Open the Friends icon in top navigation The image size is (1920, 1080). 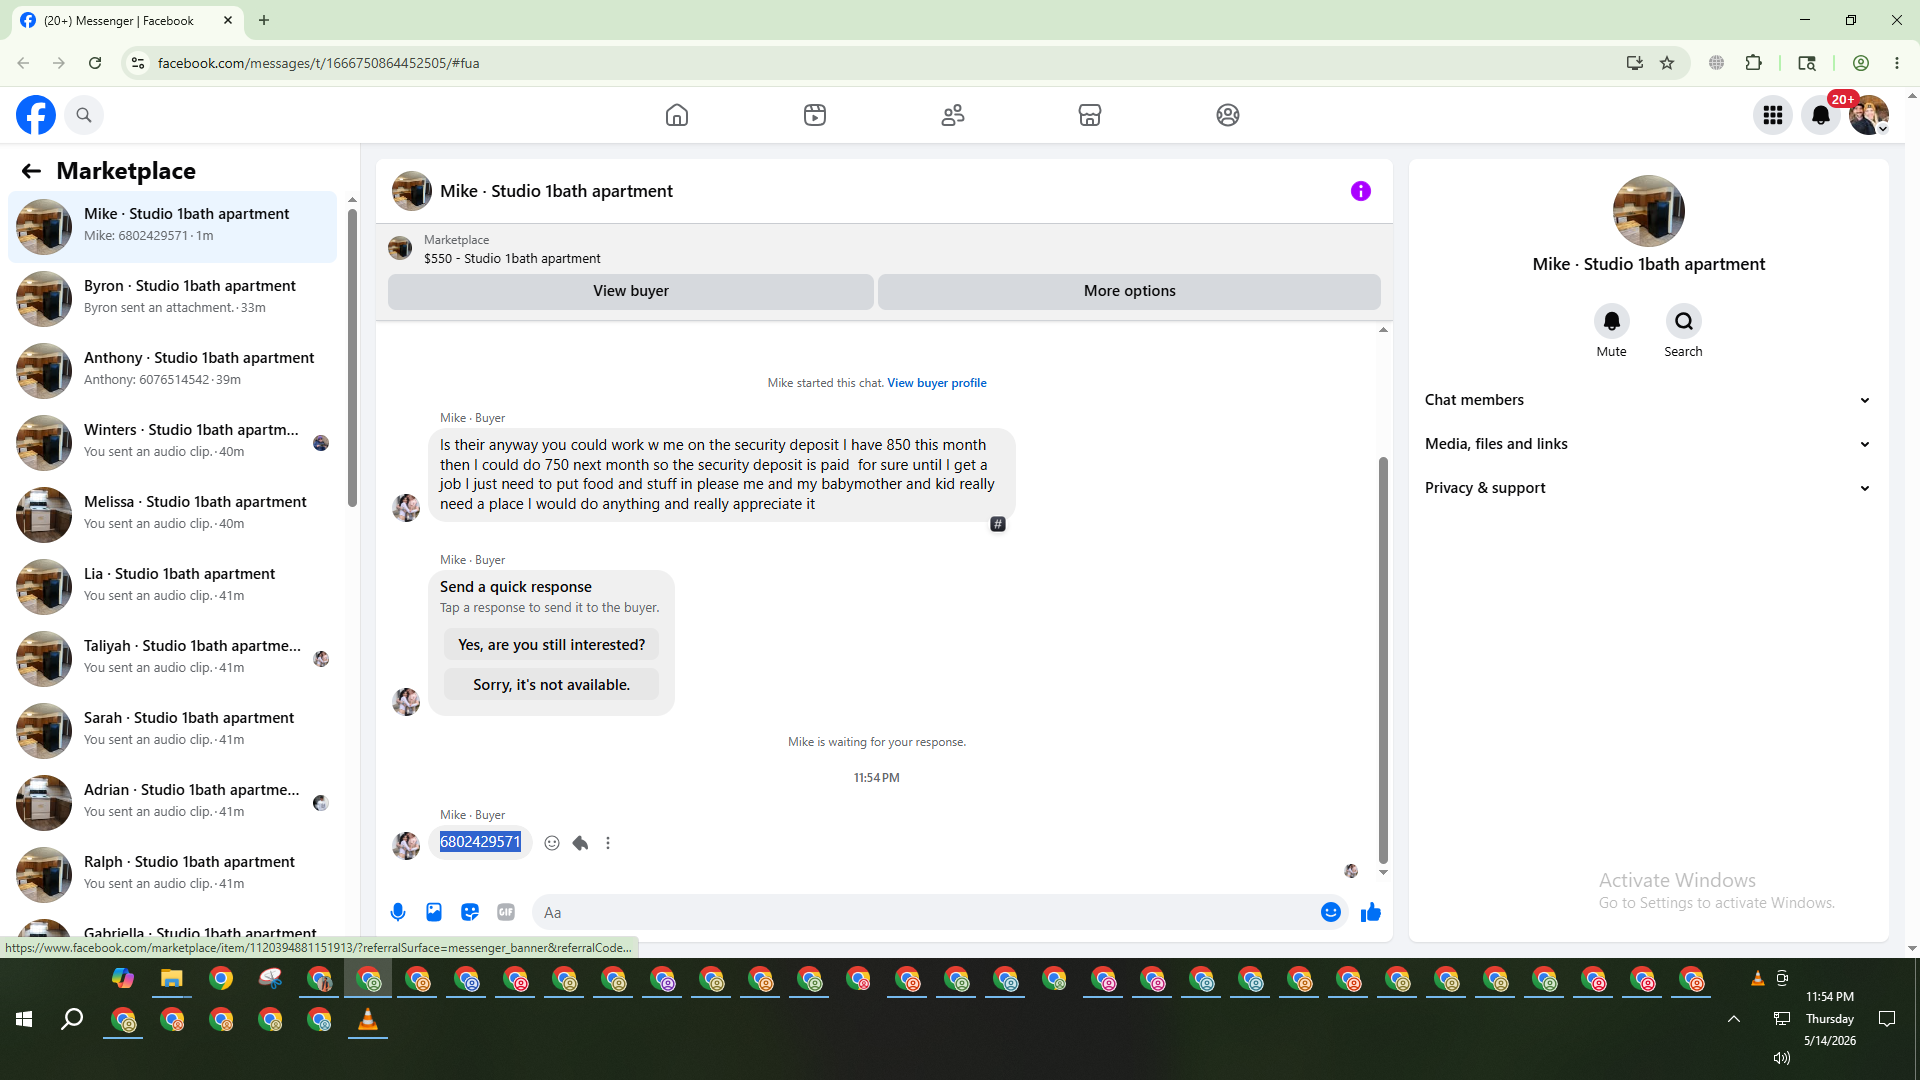(953, 115)
